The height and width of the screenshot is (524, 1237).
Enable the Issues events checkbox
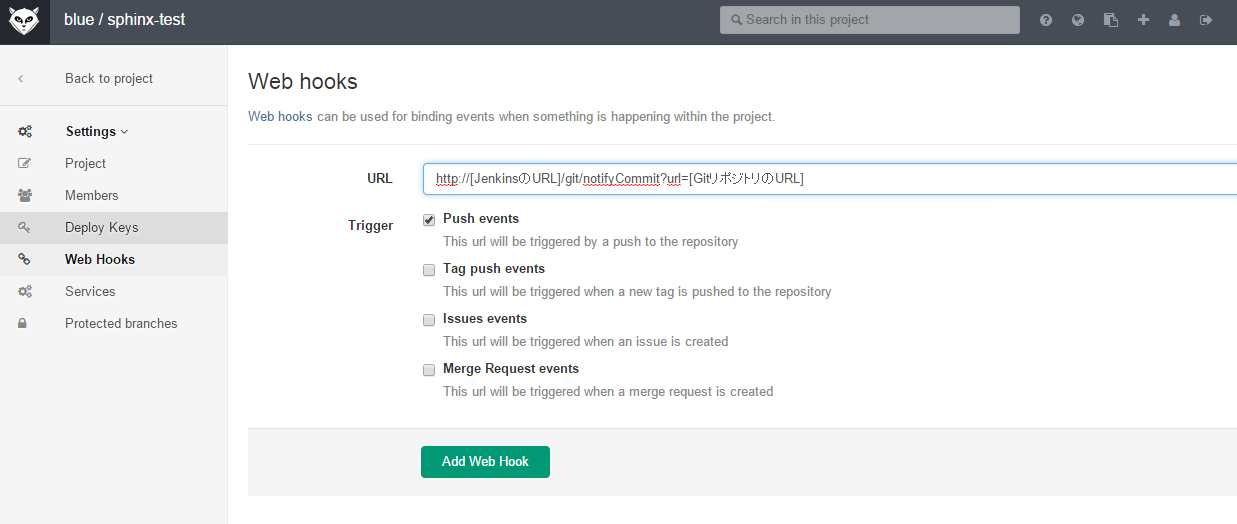[x=429, y=319]
